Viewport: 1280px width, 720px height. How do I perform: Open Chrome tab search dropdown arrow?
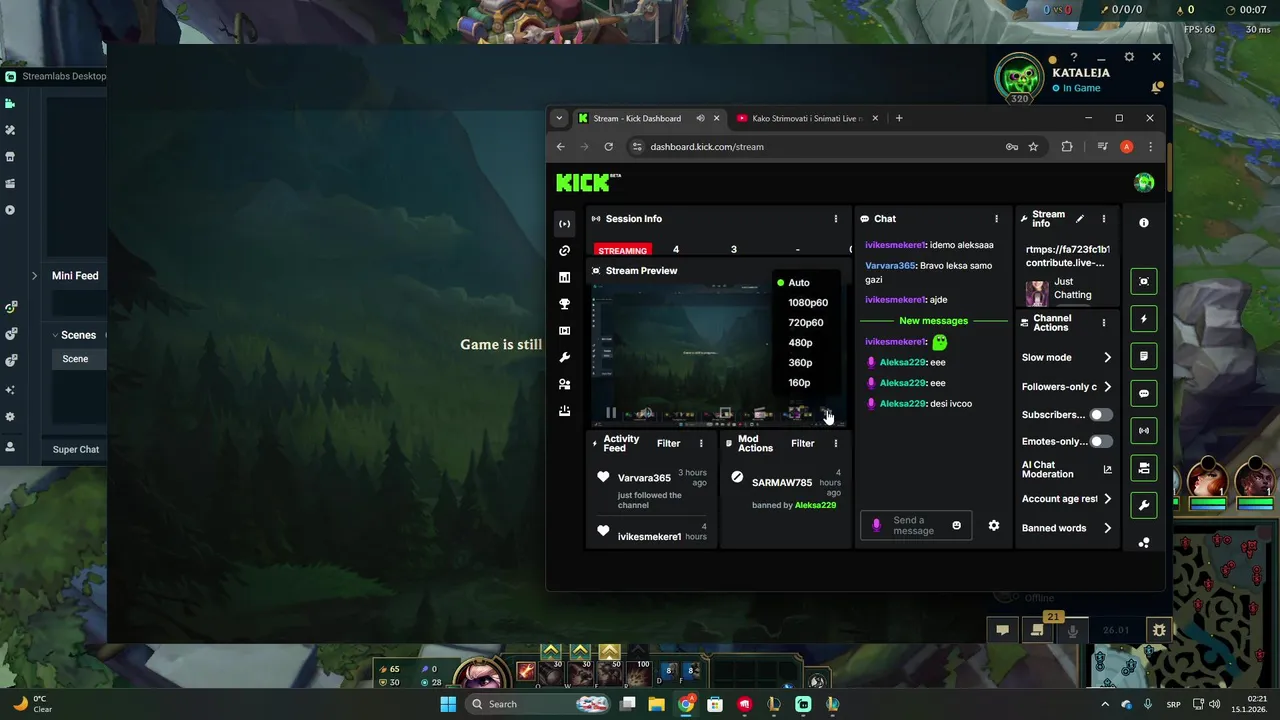point(559,118)
